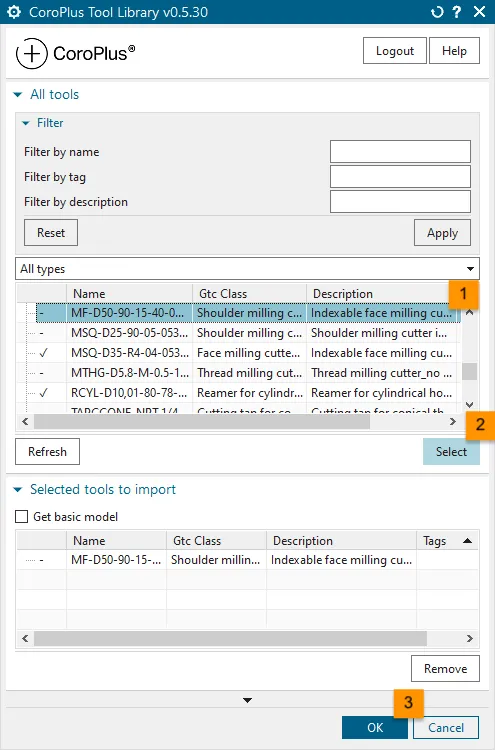Click the selected tools horizontal scrollbar thumb

(x=230, y=638)
